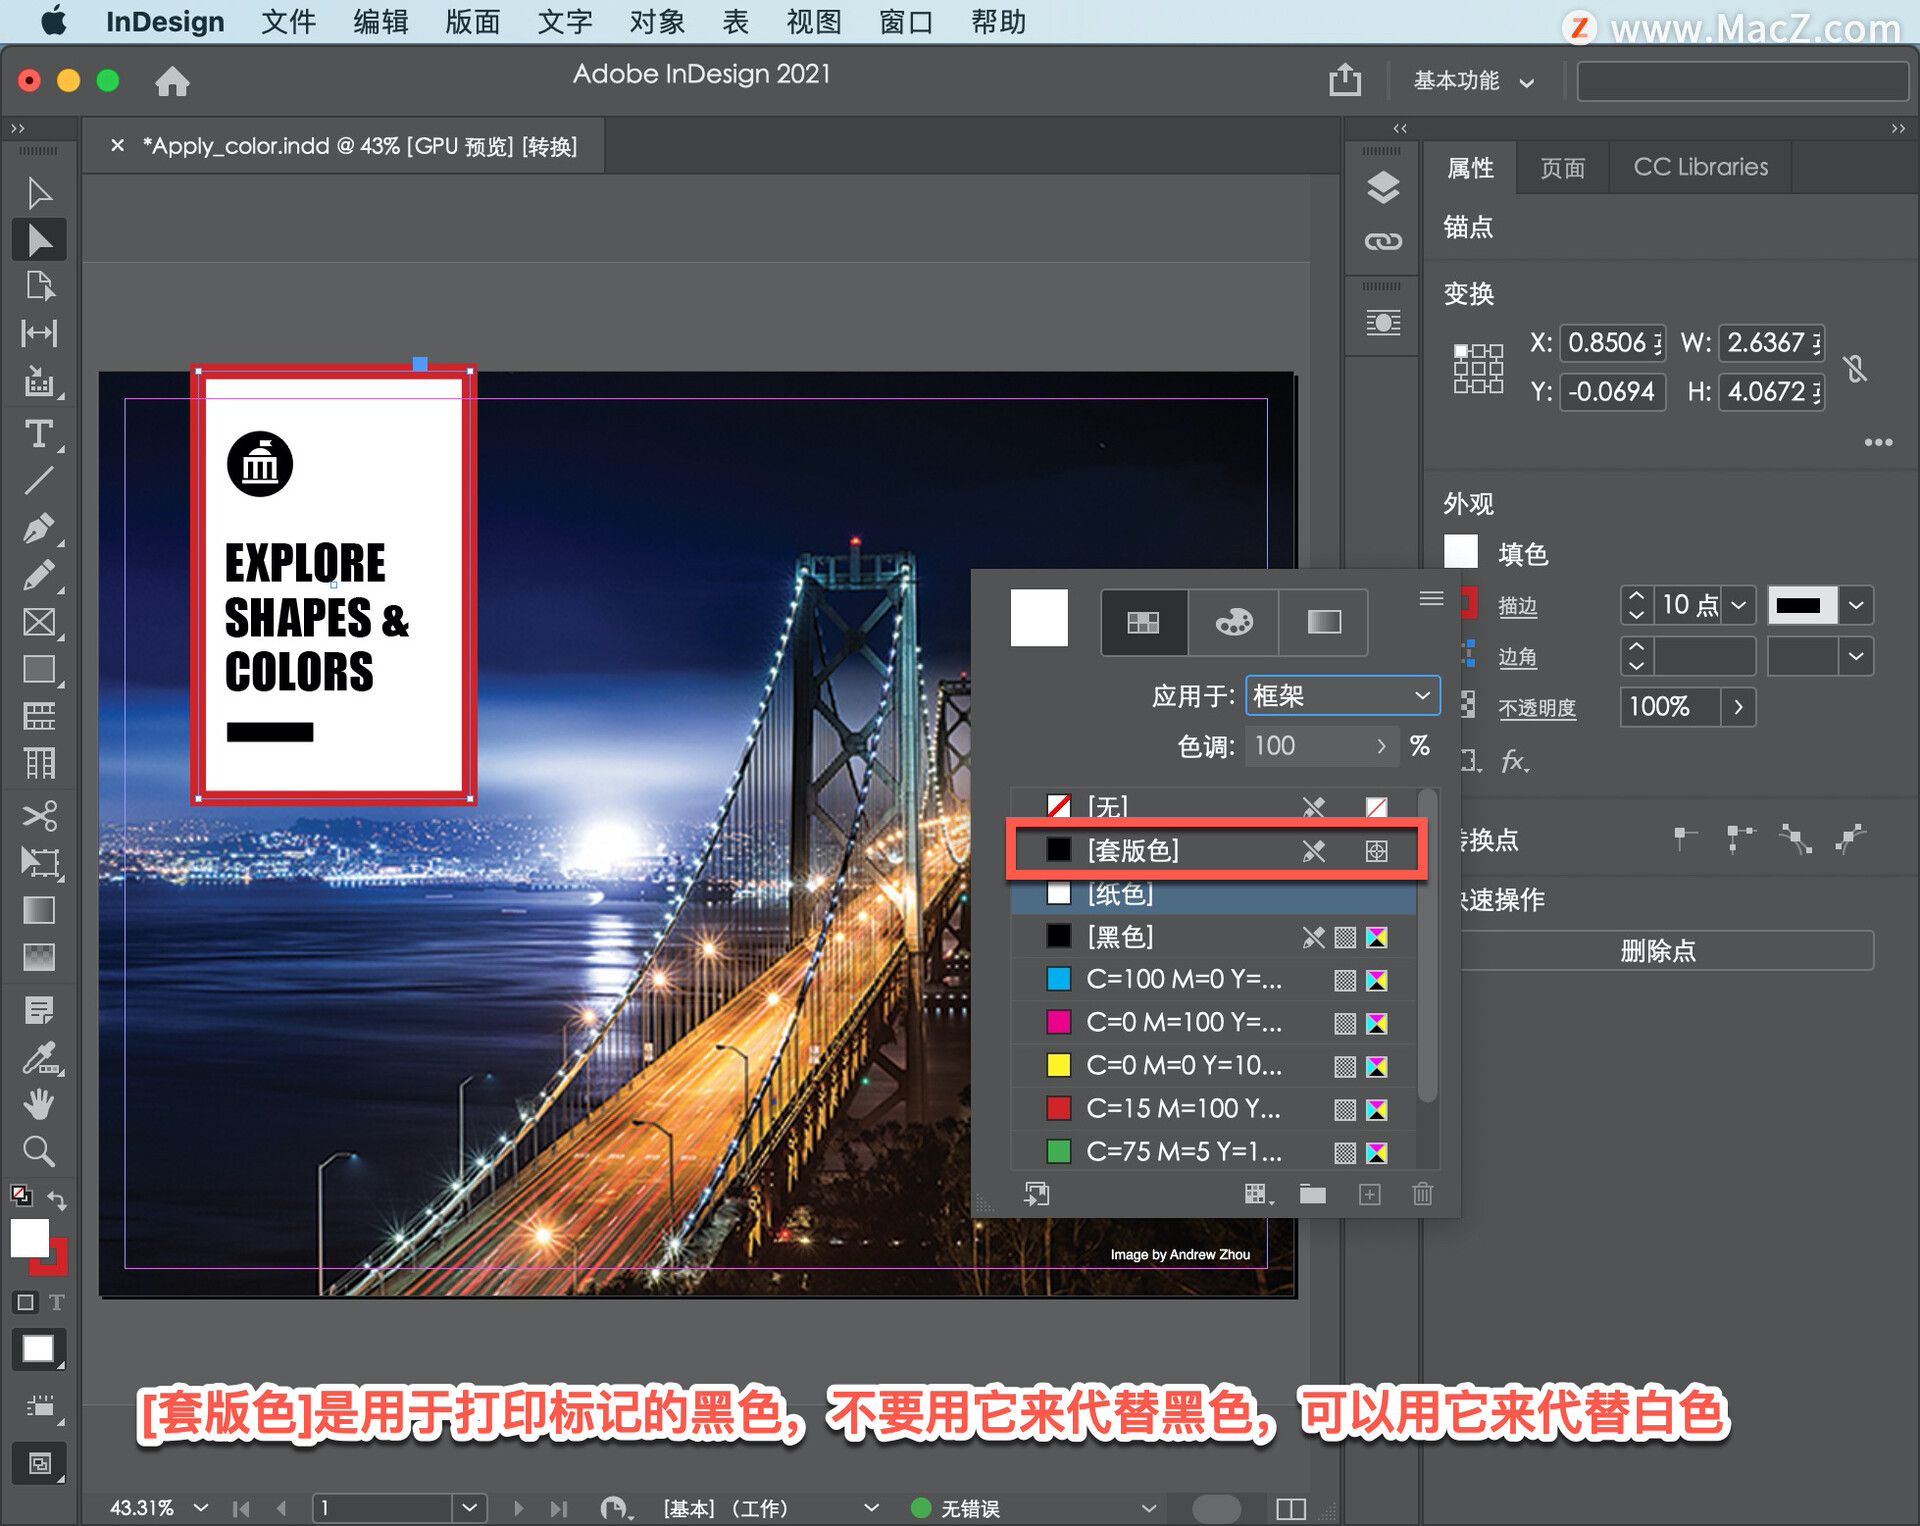Click the delete swatch trash icon

point(1422,1194)
